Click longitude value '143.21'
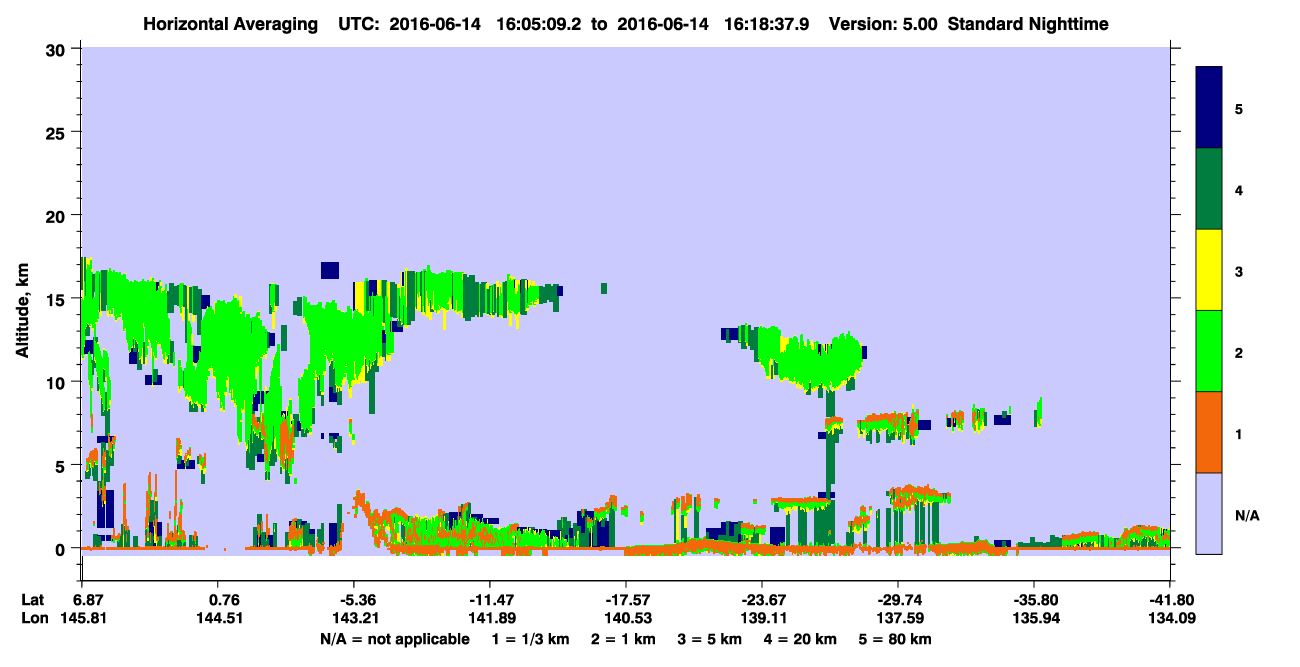 pyautogui.click(x=355, y=619)
